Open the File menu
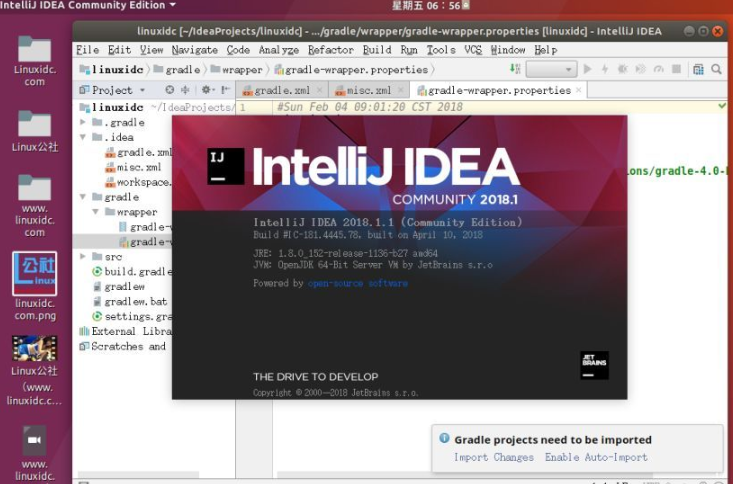Viewport: 733px width, 484px height. [x=87, y=50]
